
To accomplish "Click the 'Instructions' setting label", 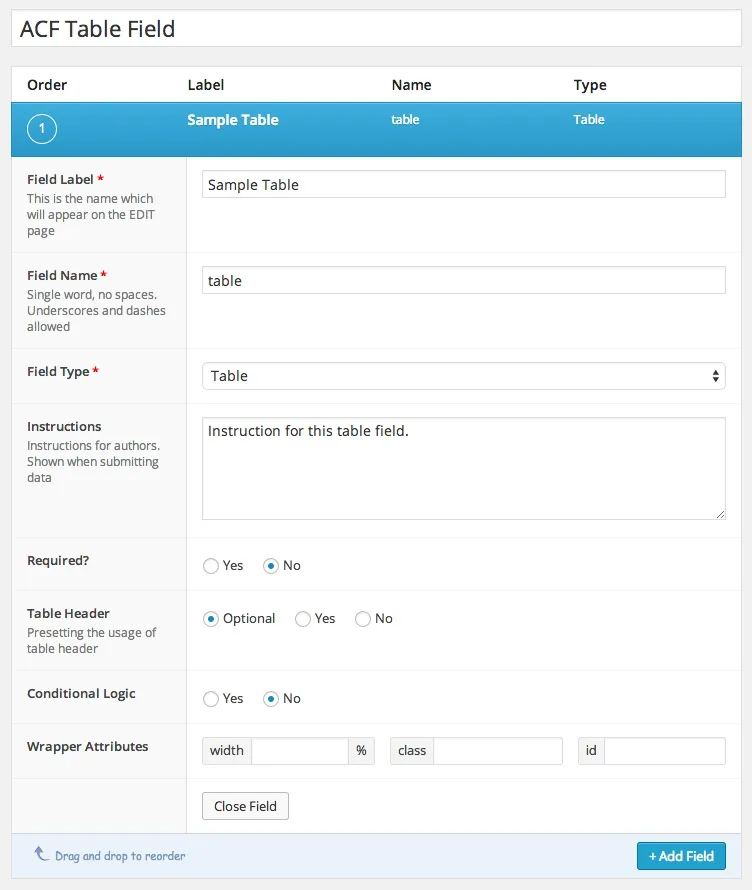I will tap(64, 426).
